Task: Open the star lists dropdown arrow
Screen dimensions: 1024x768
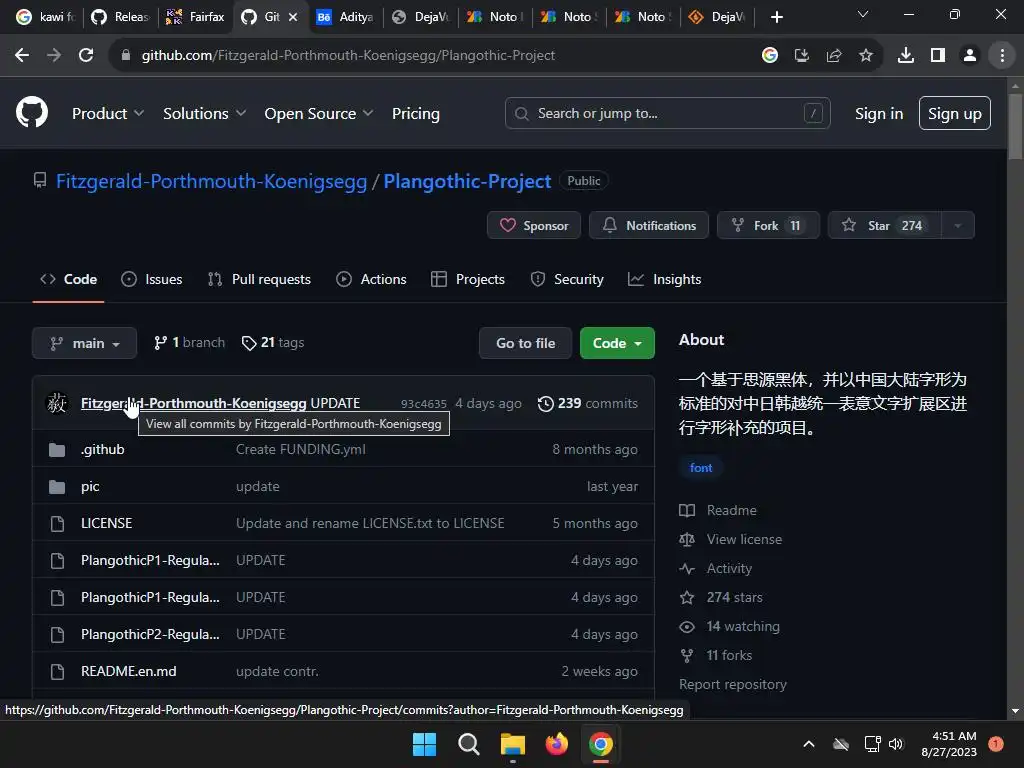Action: pos(958,225)
